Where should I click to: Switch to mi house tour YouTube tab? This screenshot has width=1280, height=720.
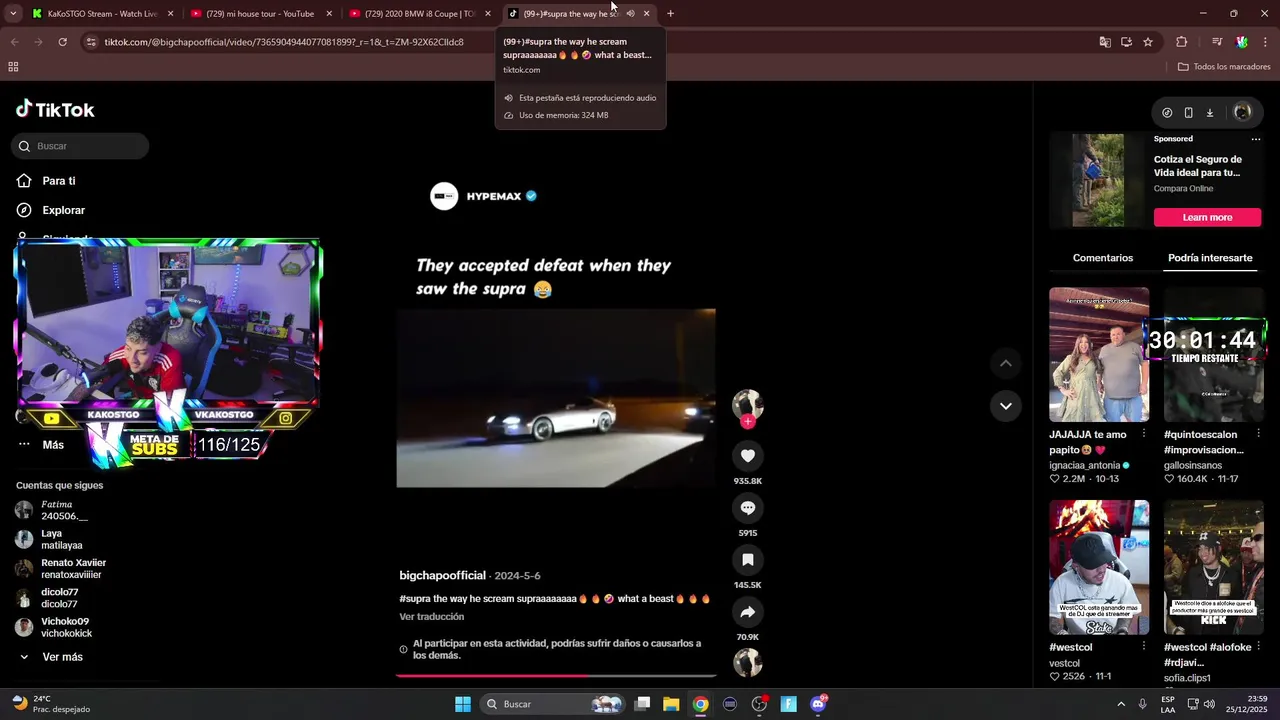[260, 14]
